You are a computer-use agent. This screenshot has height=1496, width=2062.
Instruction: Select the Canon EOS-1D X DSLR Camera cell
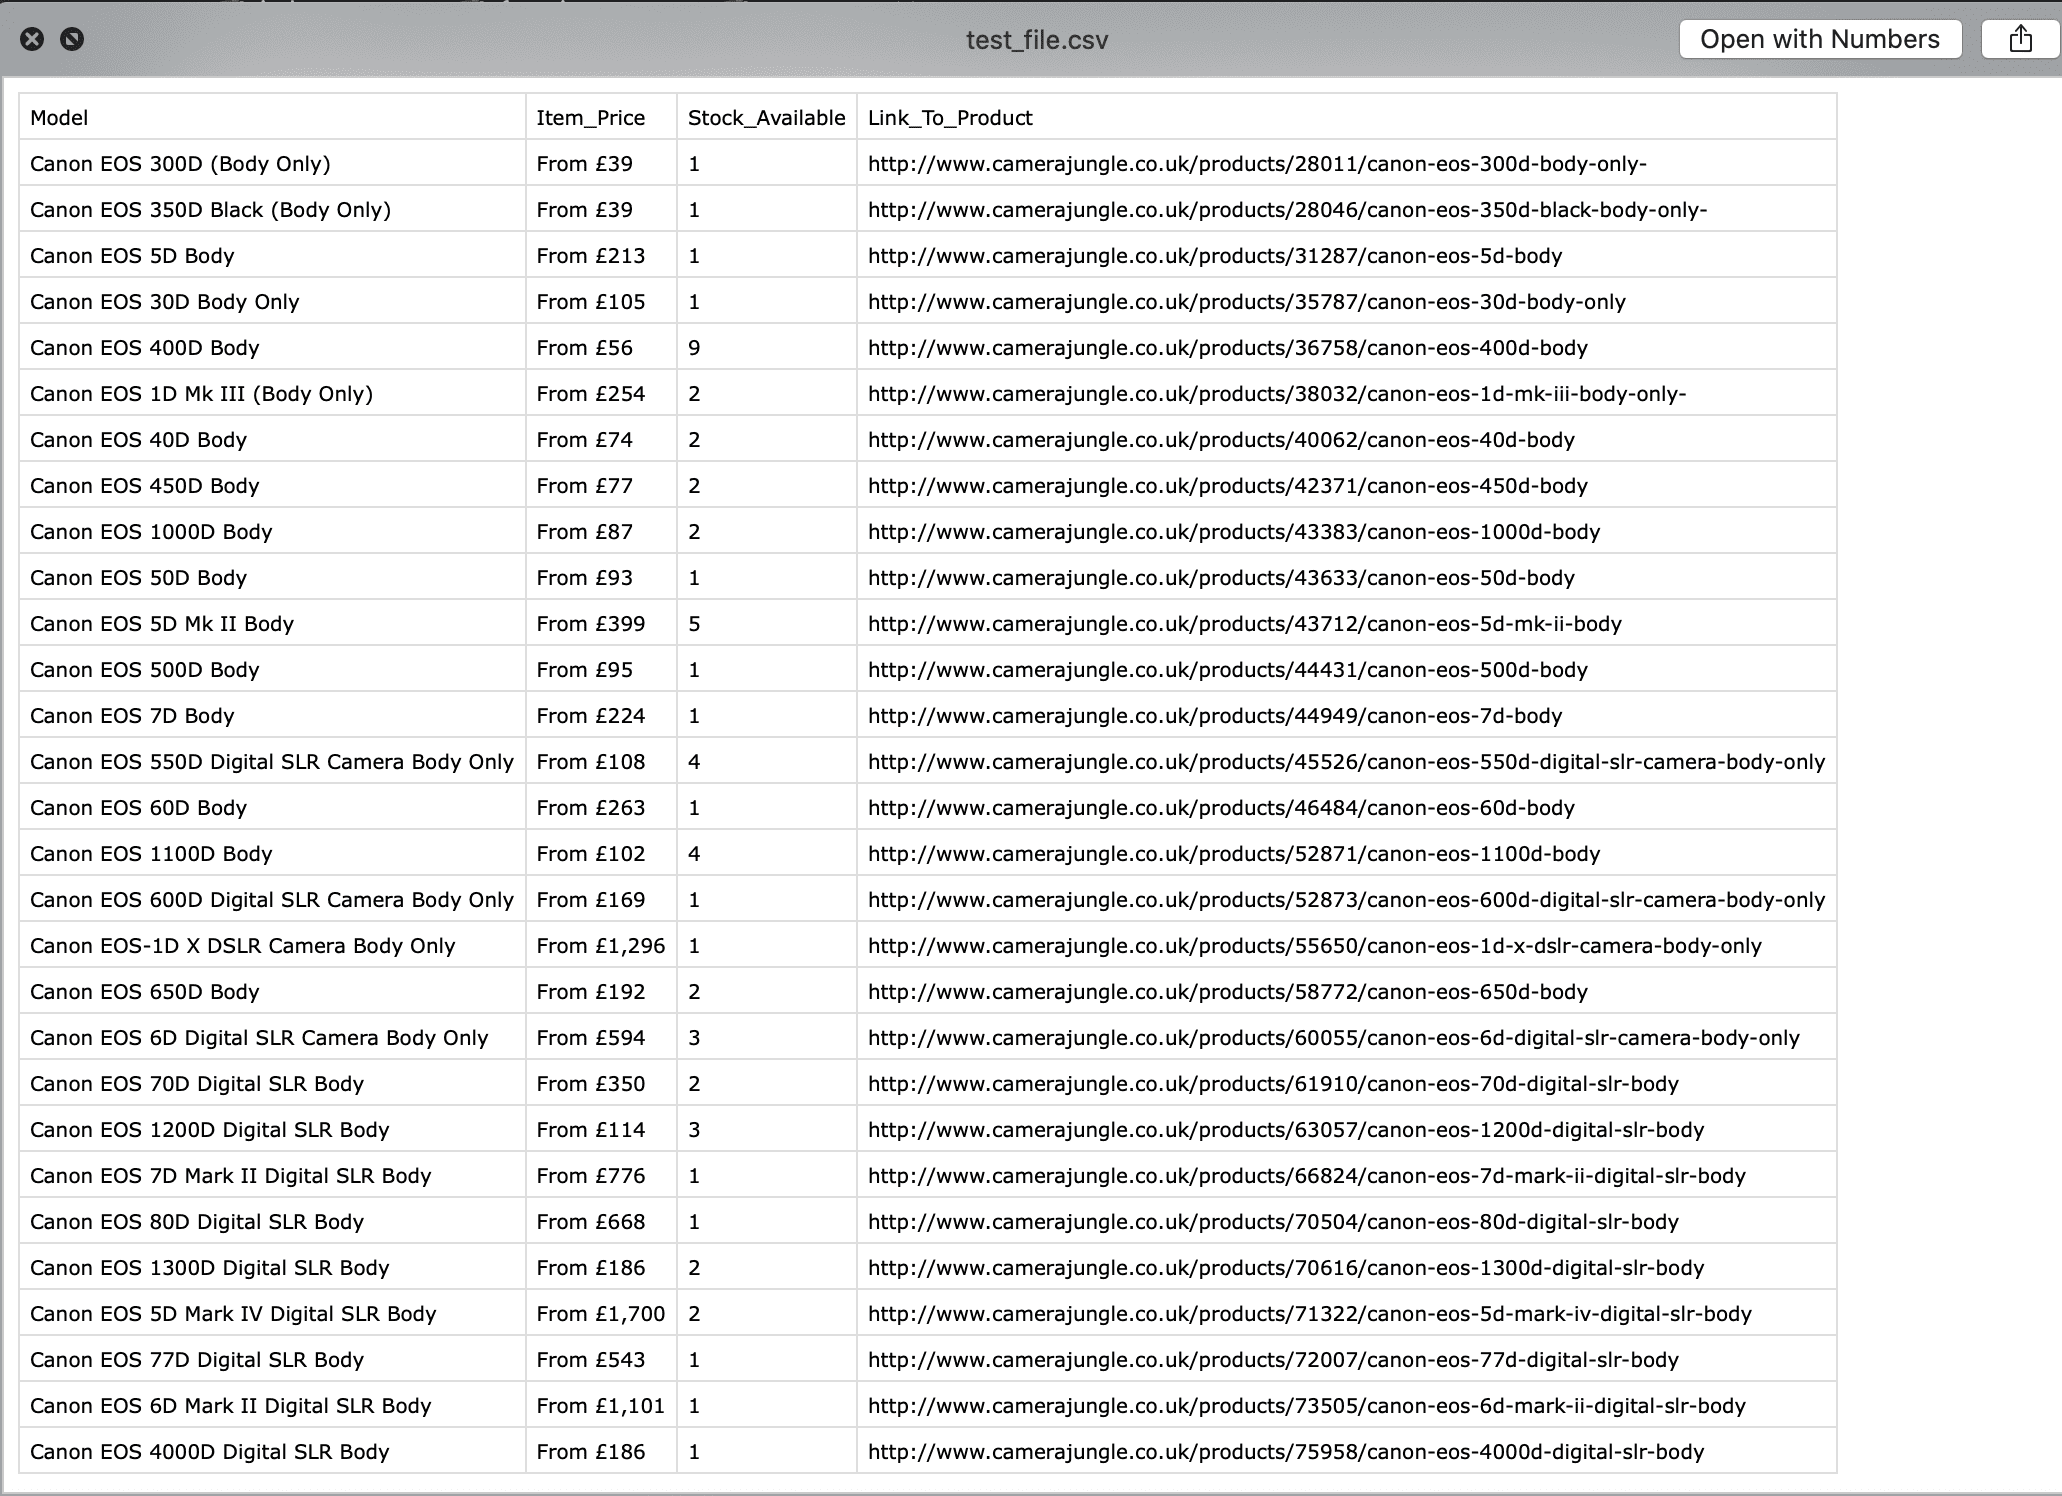coord(242,946)
